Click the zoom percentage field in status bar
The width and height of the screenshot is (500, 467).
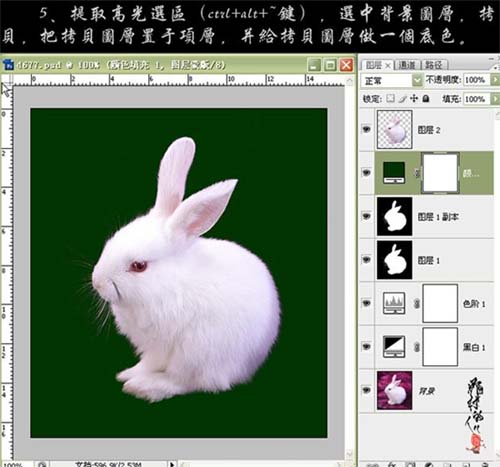pos(17,464)
